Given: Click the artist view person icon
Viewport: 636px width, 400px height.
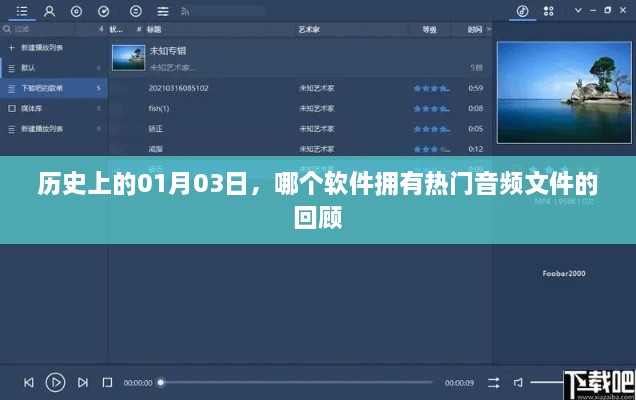Looking at the screenshot, I should (49, 12).
